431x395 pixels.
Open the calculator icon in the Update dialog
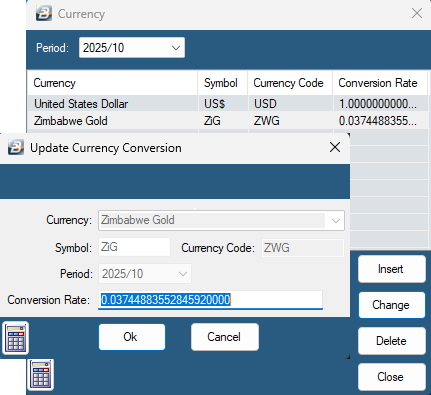click(x=15, y=338)
